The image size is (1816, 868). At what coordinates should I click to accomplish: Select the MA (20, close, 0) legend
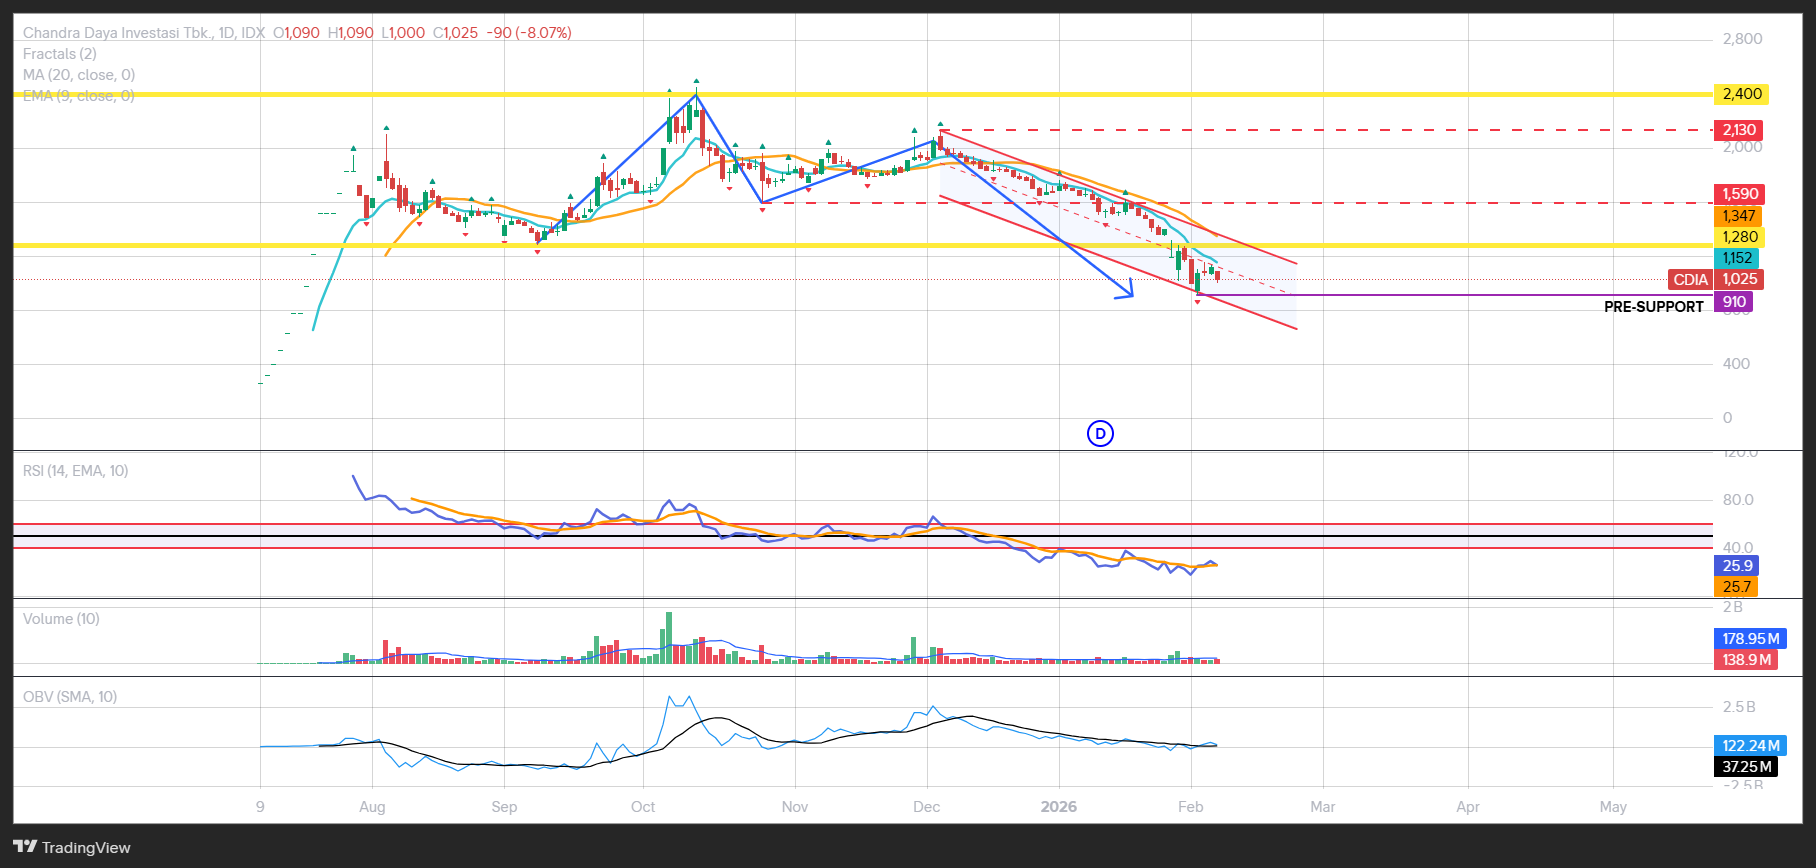79,75
